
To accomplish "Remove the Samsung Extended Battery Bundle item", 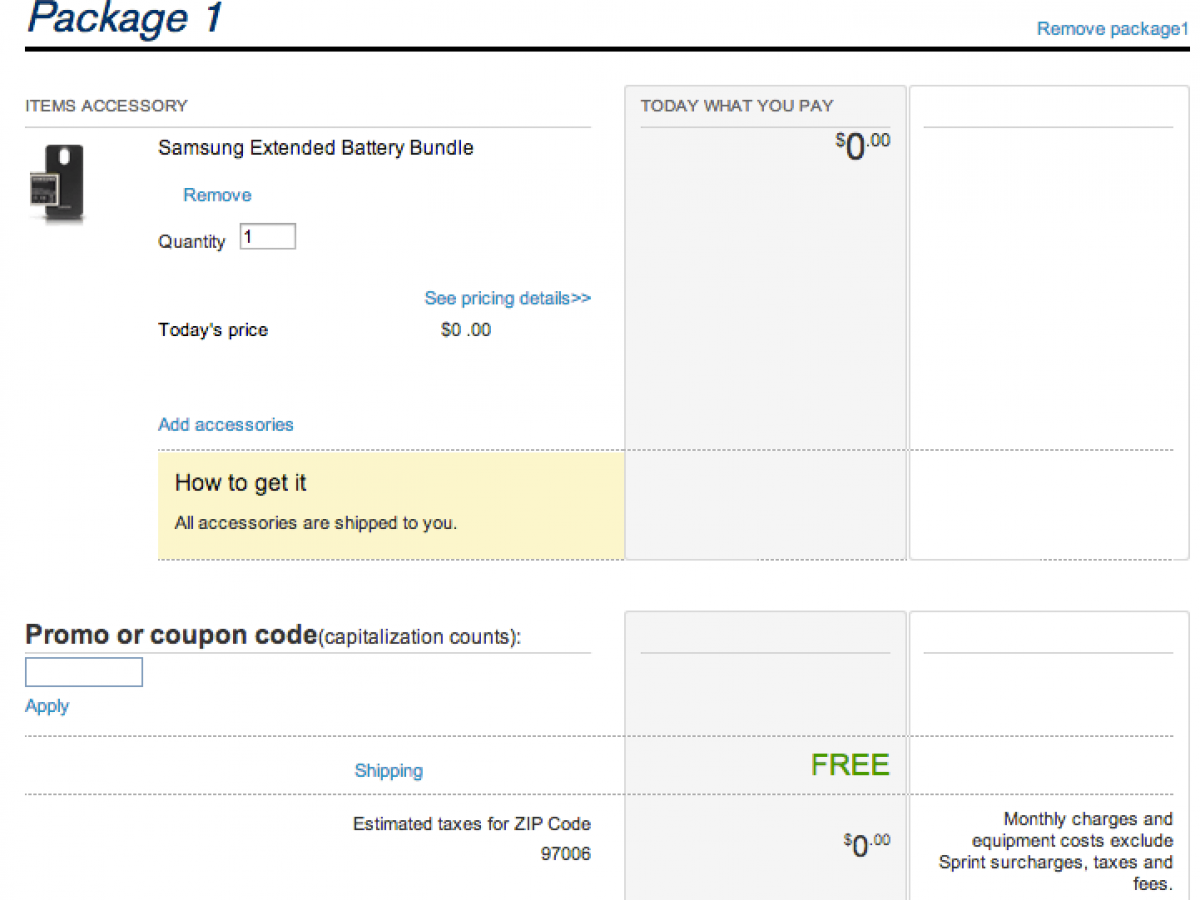I will (x=217, y=195).
